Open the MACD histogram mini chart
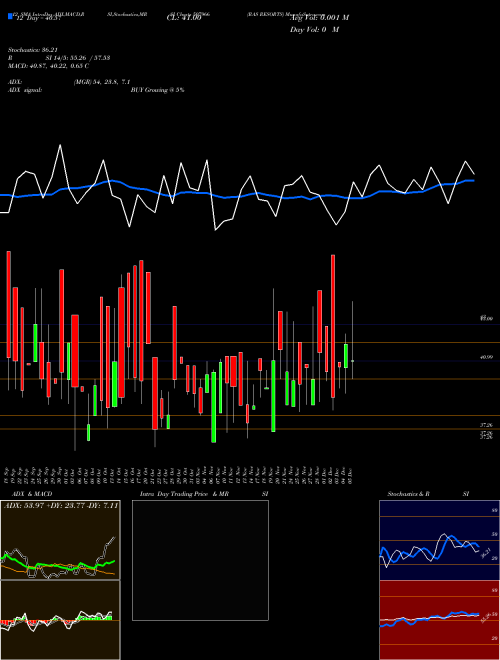This screenshot has height=660, width=500. 60,620
